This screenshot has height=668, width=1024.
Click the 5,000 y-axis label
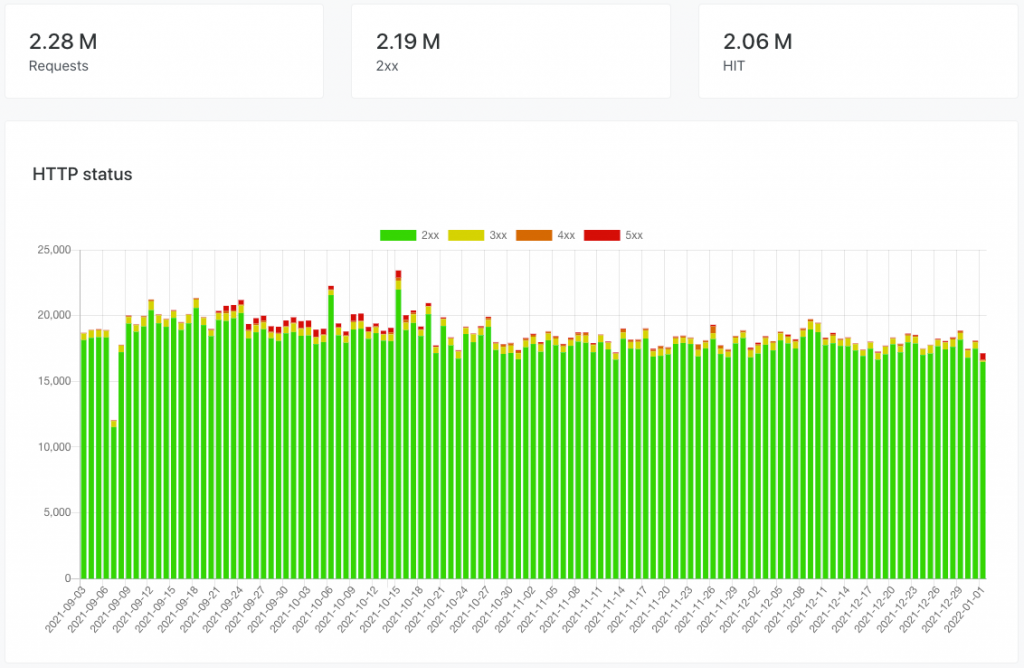[x=57, y=513]
